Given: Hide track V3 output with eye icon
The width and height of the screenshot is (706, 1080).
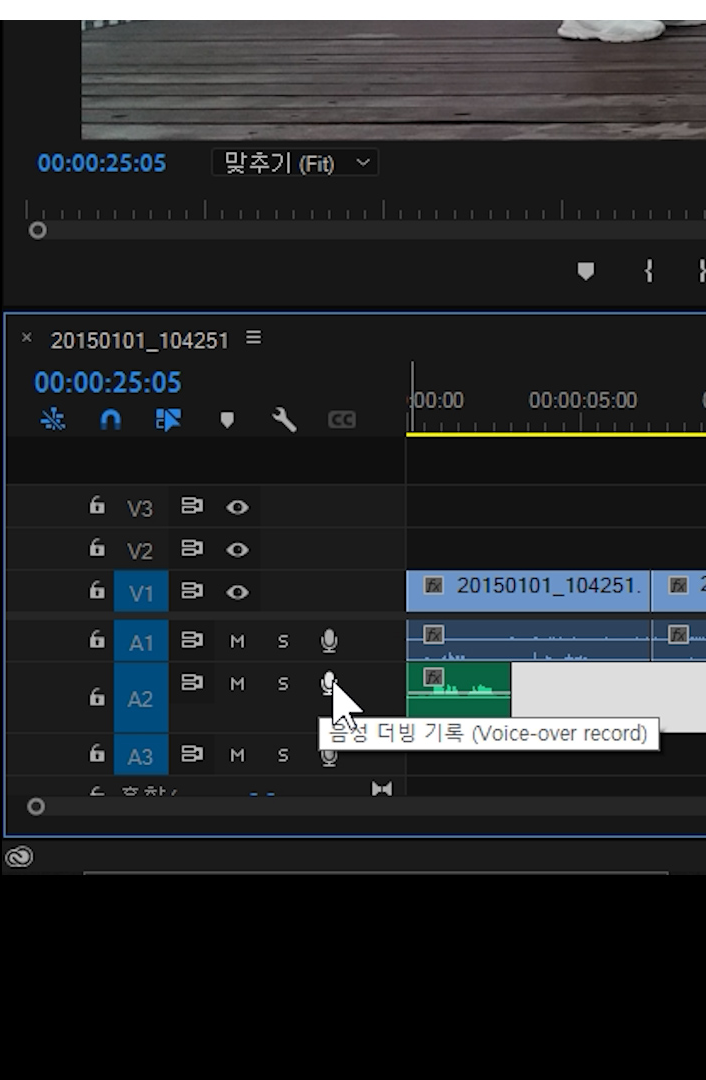Looking at the screenshot, I should pyautogui.click(x=238, y=508).
